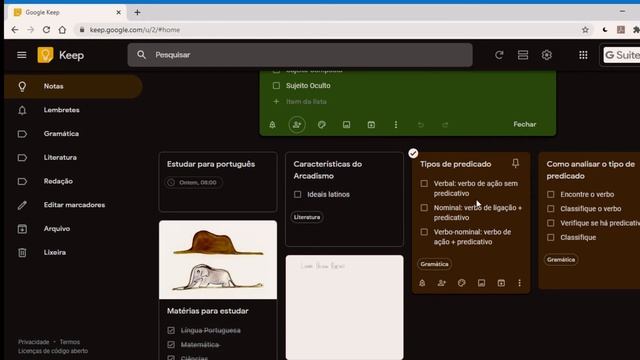Open Editar marcadores
Screen dimensions: 640x360
(x=73, y=204)
